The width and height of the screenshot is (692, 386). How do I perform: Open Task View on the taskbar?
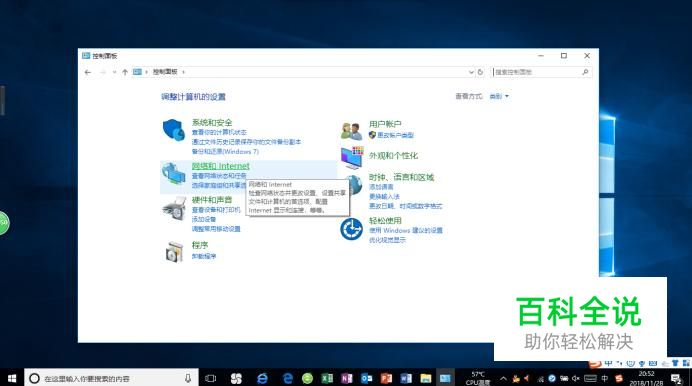(x=211, y=378)
